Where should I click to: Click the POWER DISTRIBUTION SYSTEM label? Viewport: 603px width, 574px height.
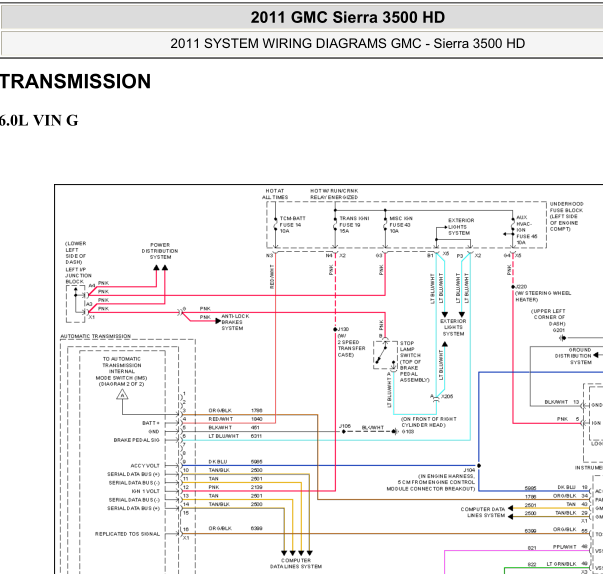point(160,251)
